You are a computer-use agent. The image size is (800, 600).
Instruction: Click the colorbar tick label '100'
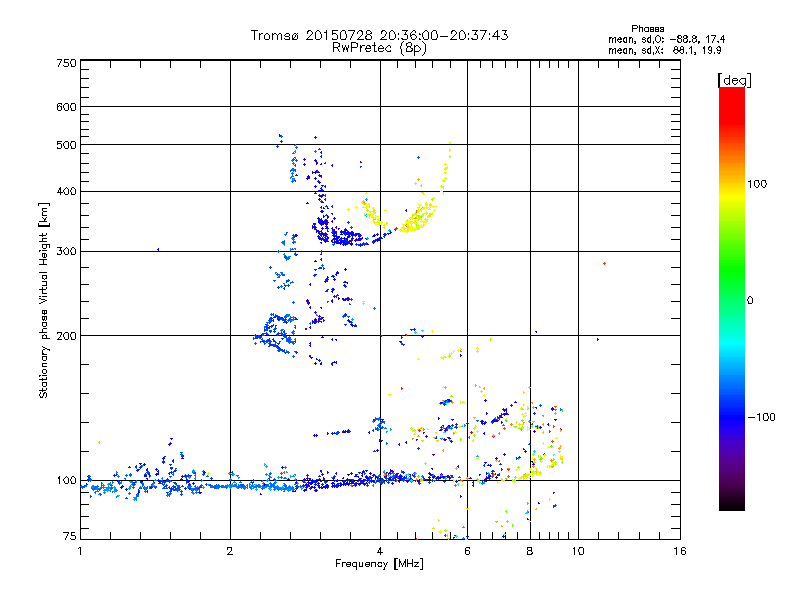(x=757, y=184)
